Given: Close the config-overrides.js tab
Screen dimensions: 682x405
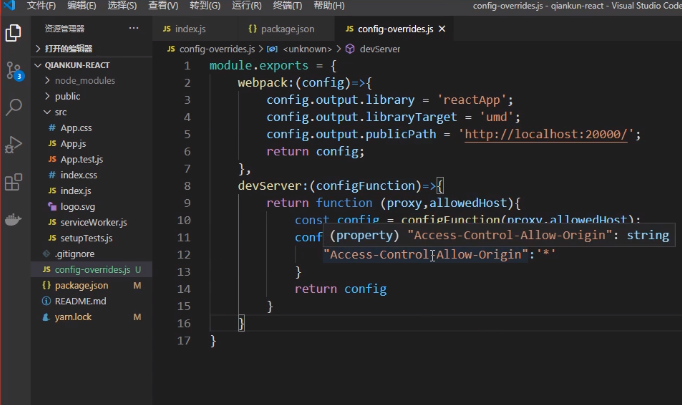Looking at the screenshot, I should [442, 29].
